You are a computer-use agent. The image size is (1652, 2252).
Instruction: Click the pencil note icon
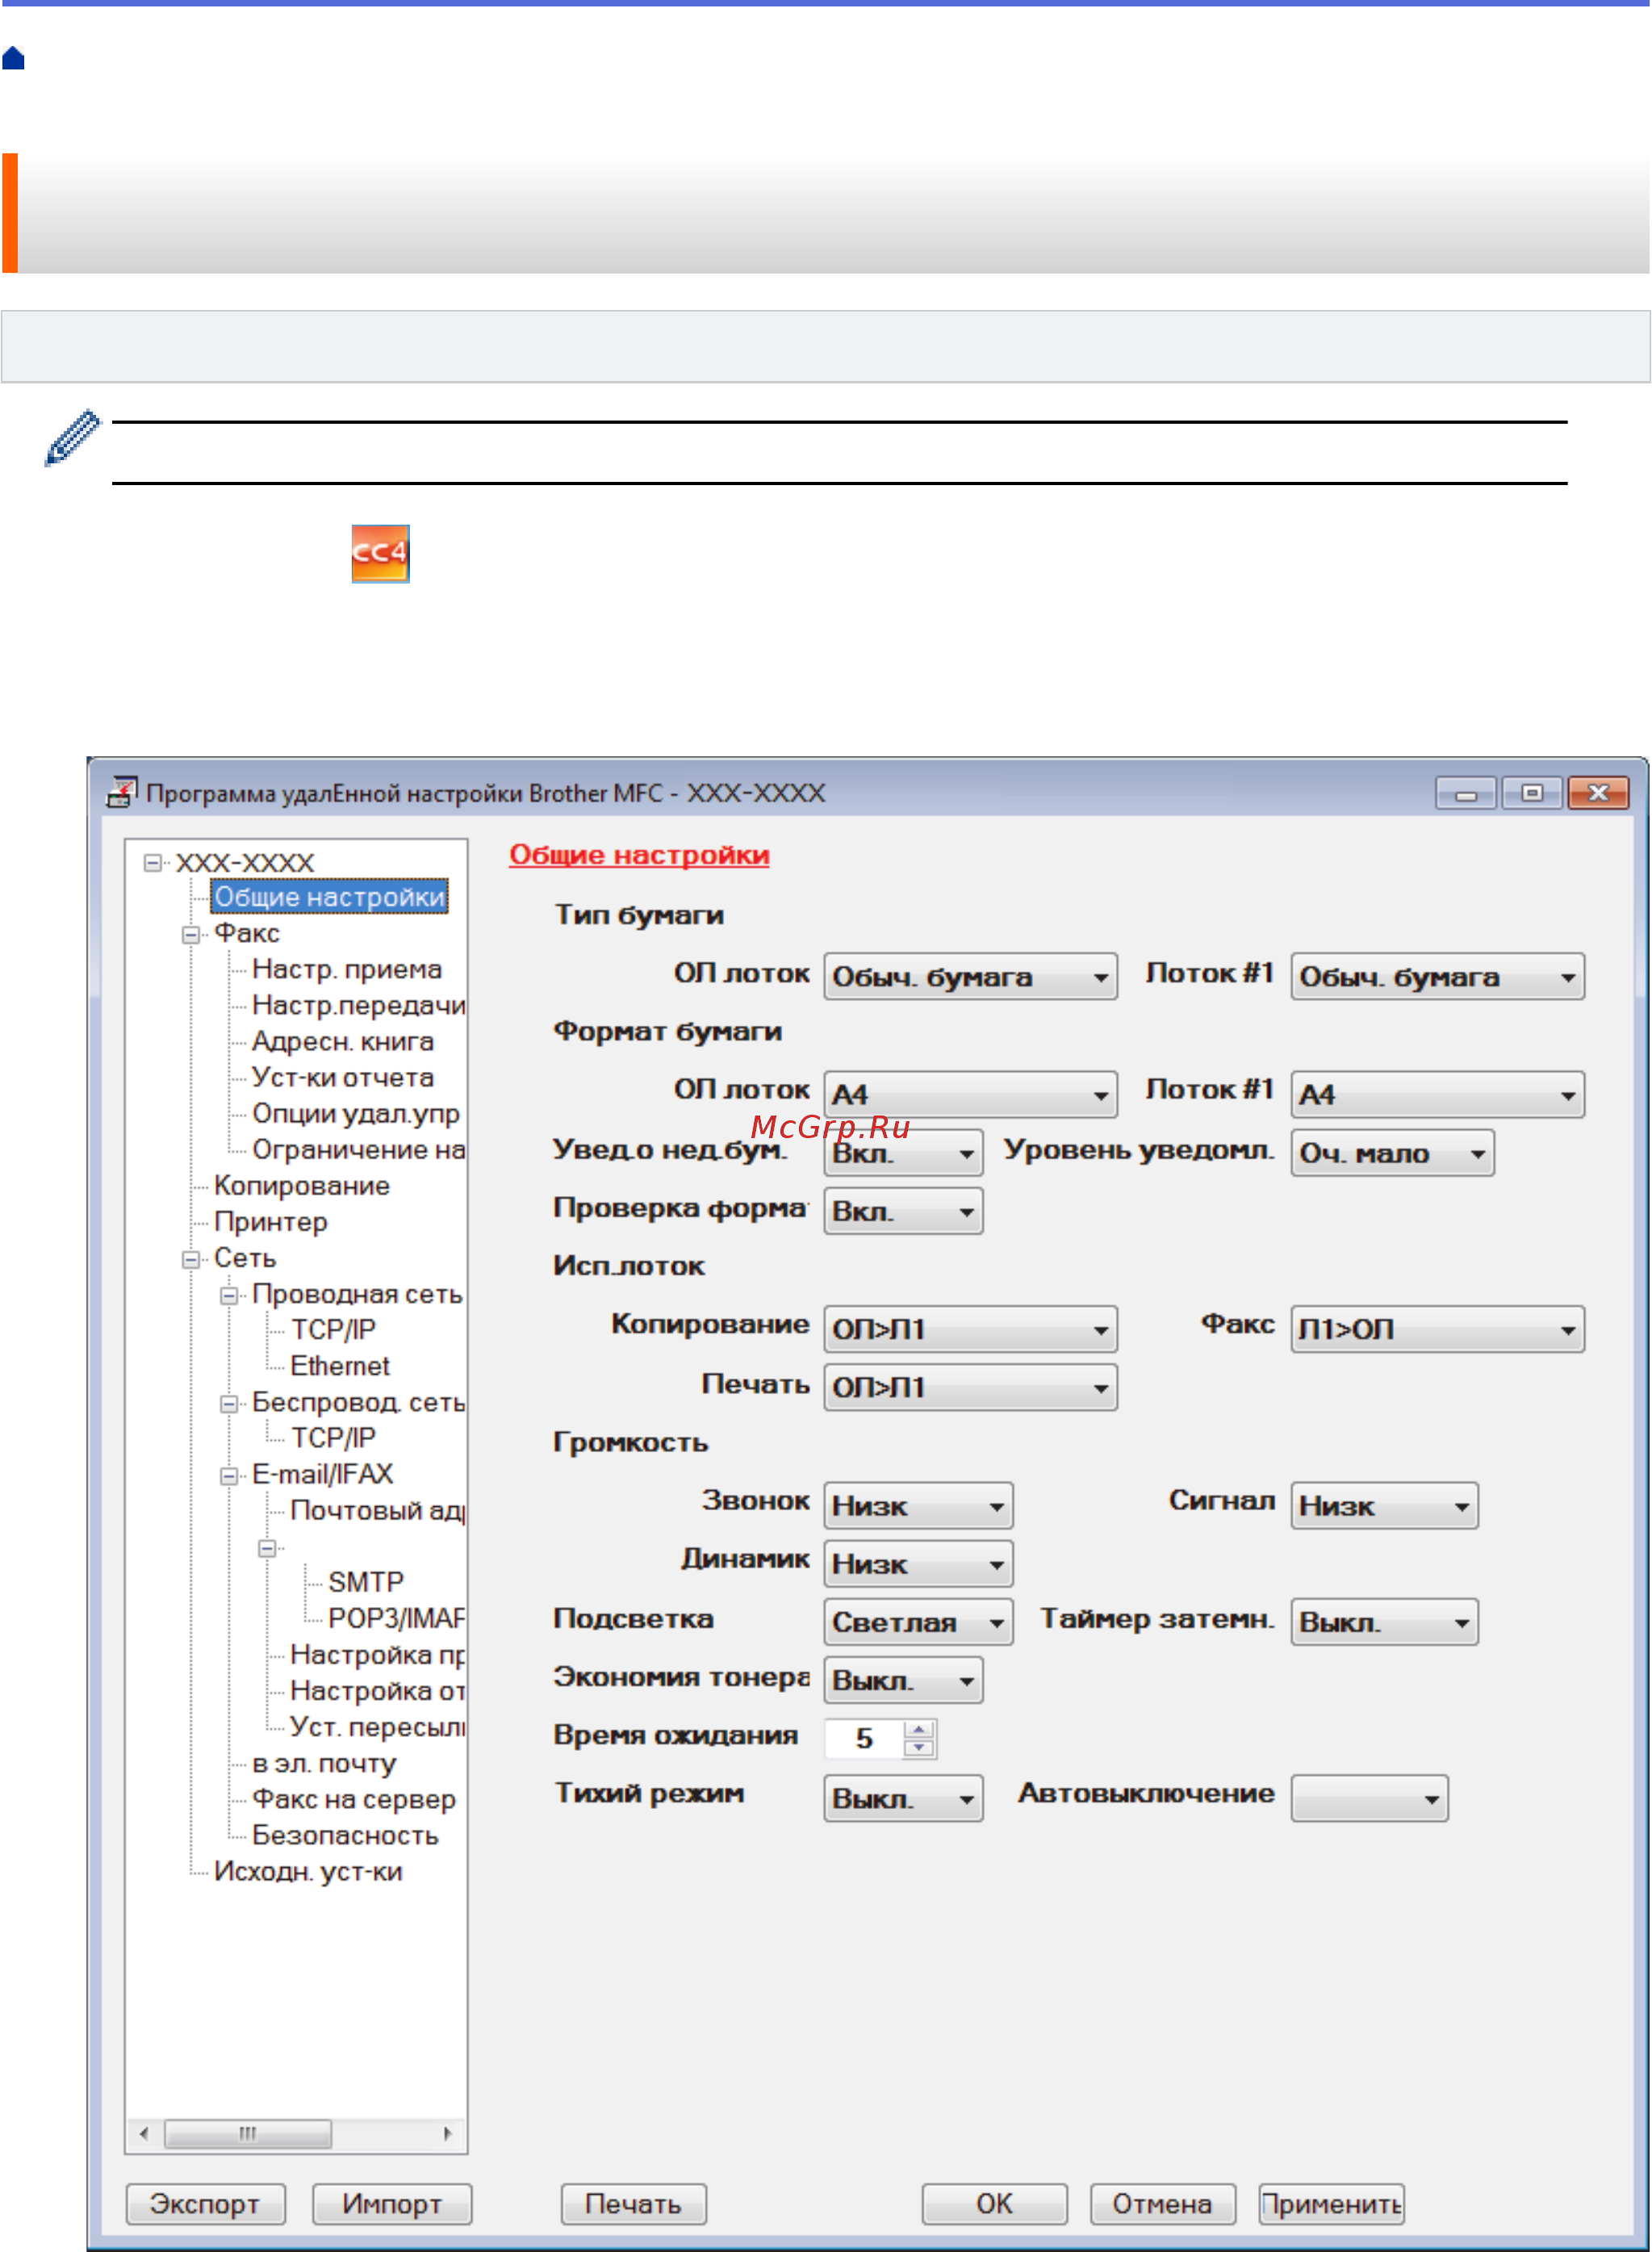[x=73, y=437]
